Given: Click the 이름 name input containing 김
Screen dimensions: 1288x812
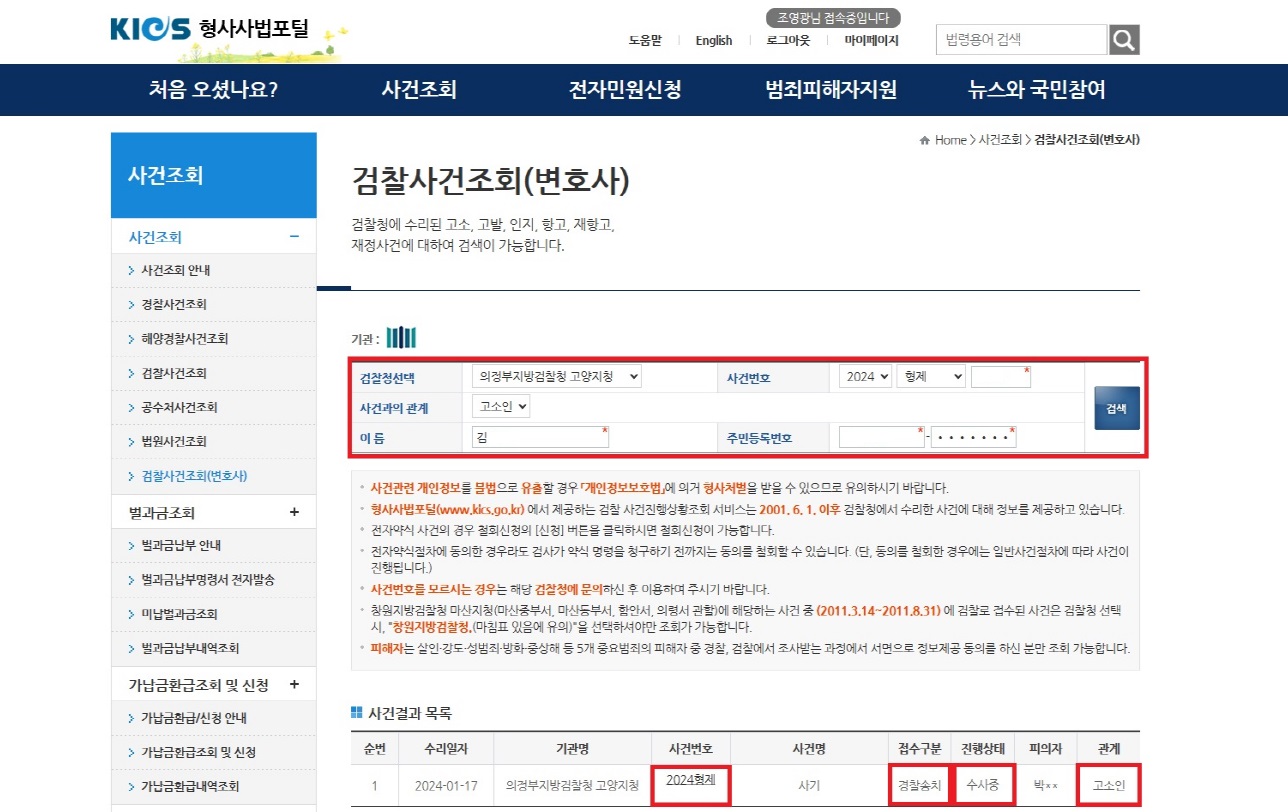Looking at the screenshot, I should pos(540,437).
